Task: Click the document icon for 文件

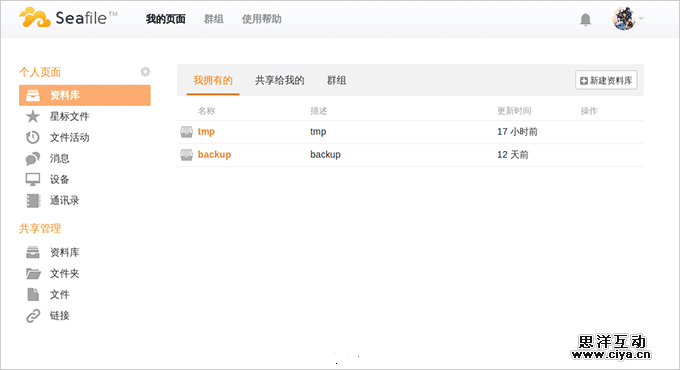Action: coord(33,295)
